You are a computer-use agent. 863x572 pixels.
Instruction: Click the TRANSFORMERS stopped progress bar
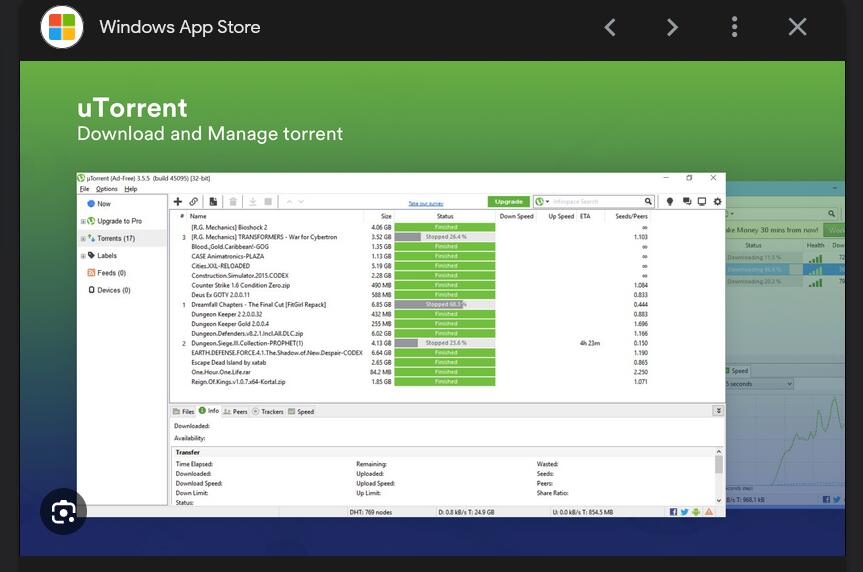tap(445, 237)
